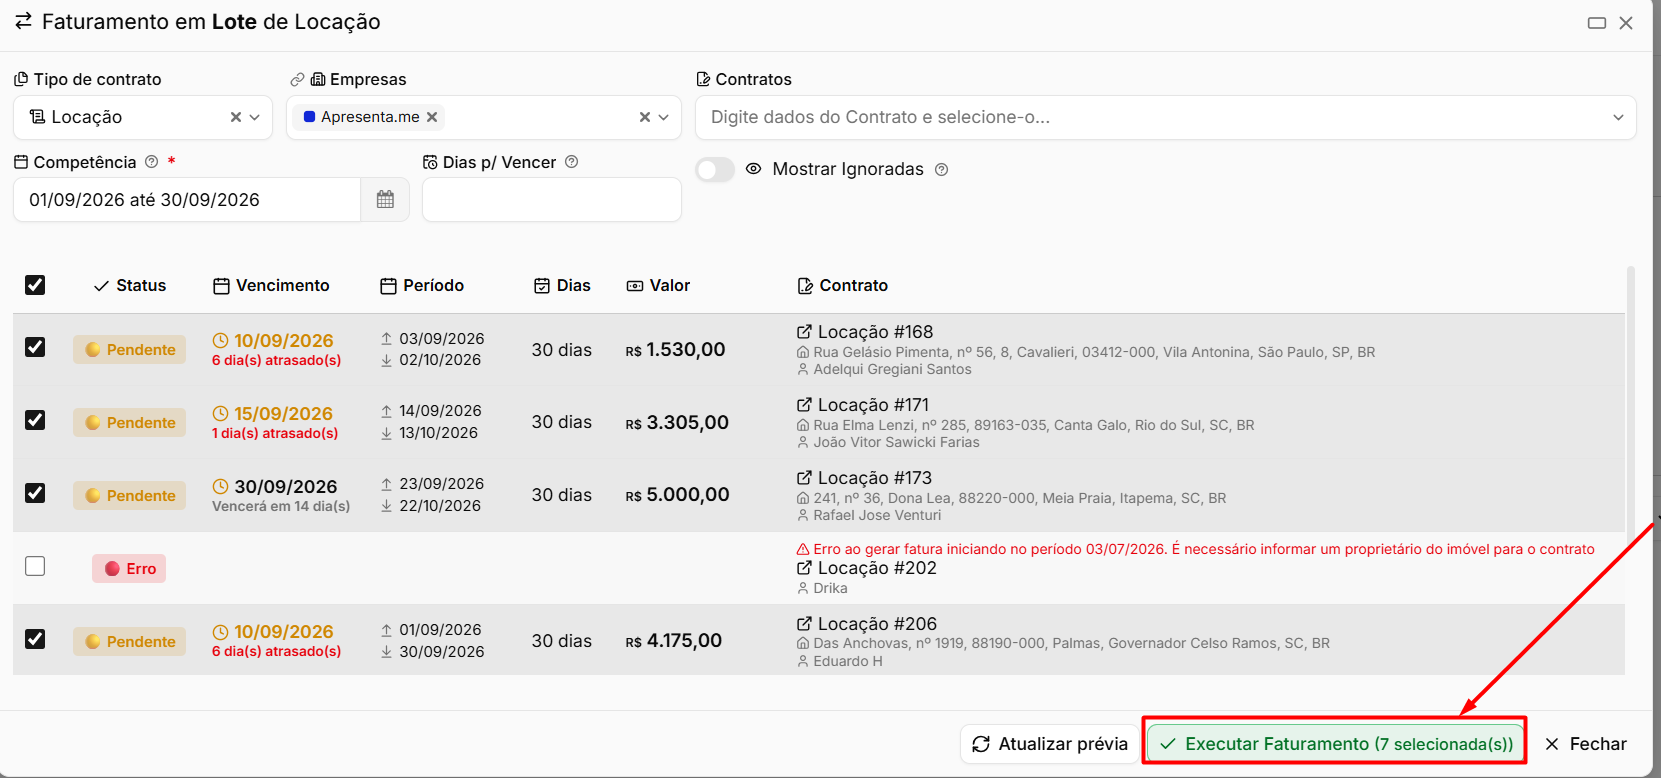Uncheck the Locação #206 row checkbox
This screenshot has width=1661, height=778.
coord(35,639)
